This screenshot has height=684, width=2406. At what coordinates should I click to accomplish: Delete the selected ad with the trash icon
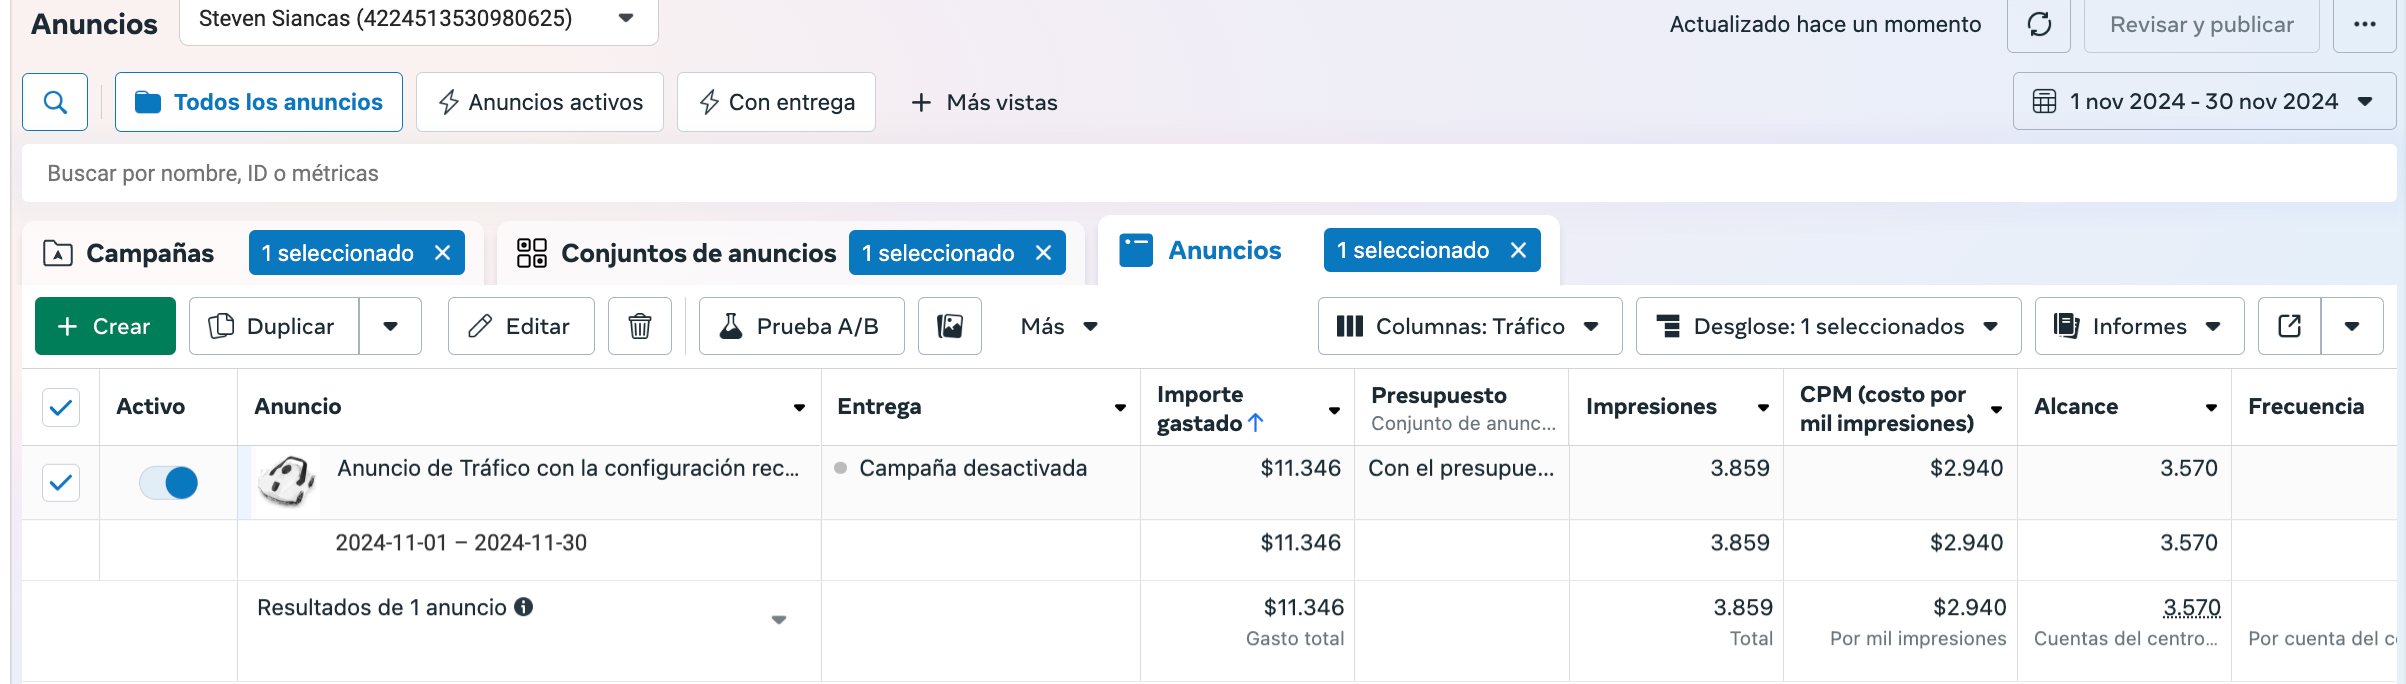point(640,326)
